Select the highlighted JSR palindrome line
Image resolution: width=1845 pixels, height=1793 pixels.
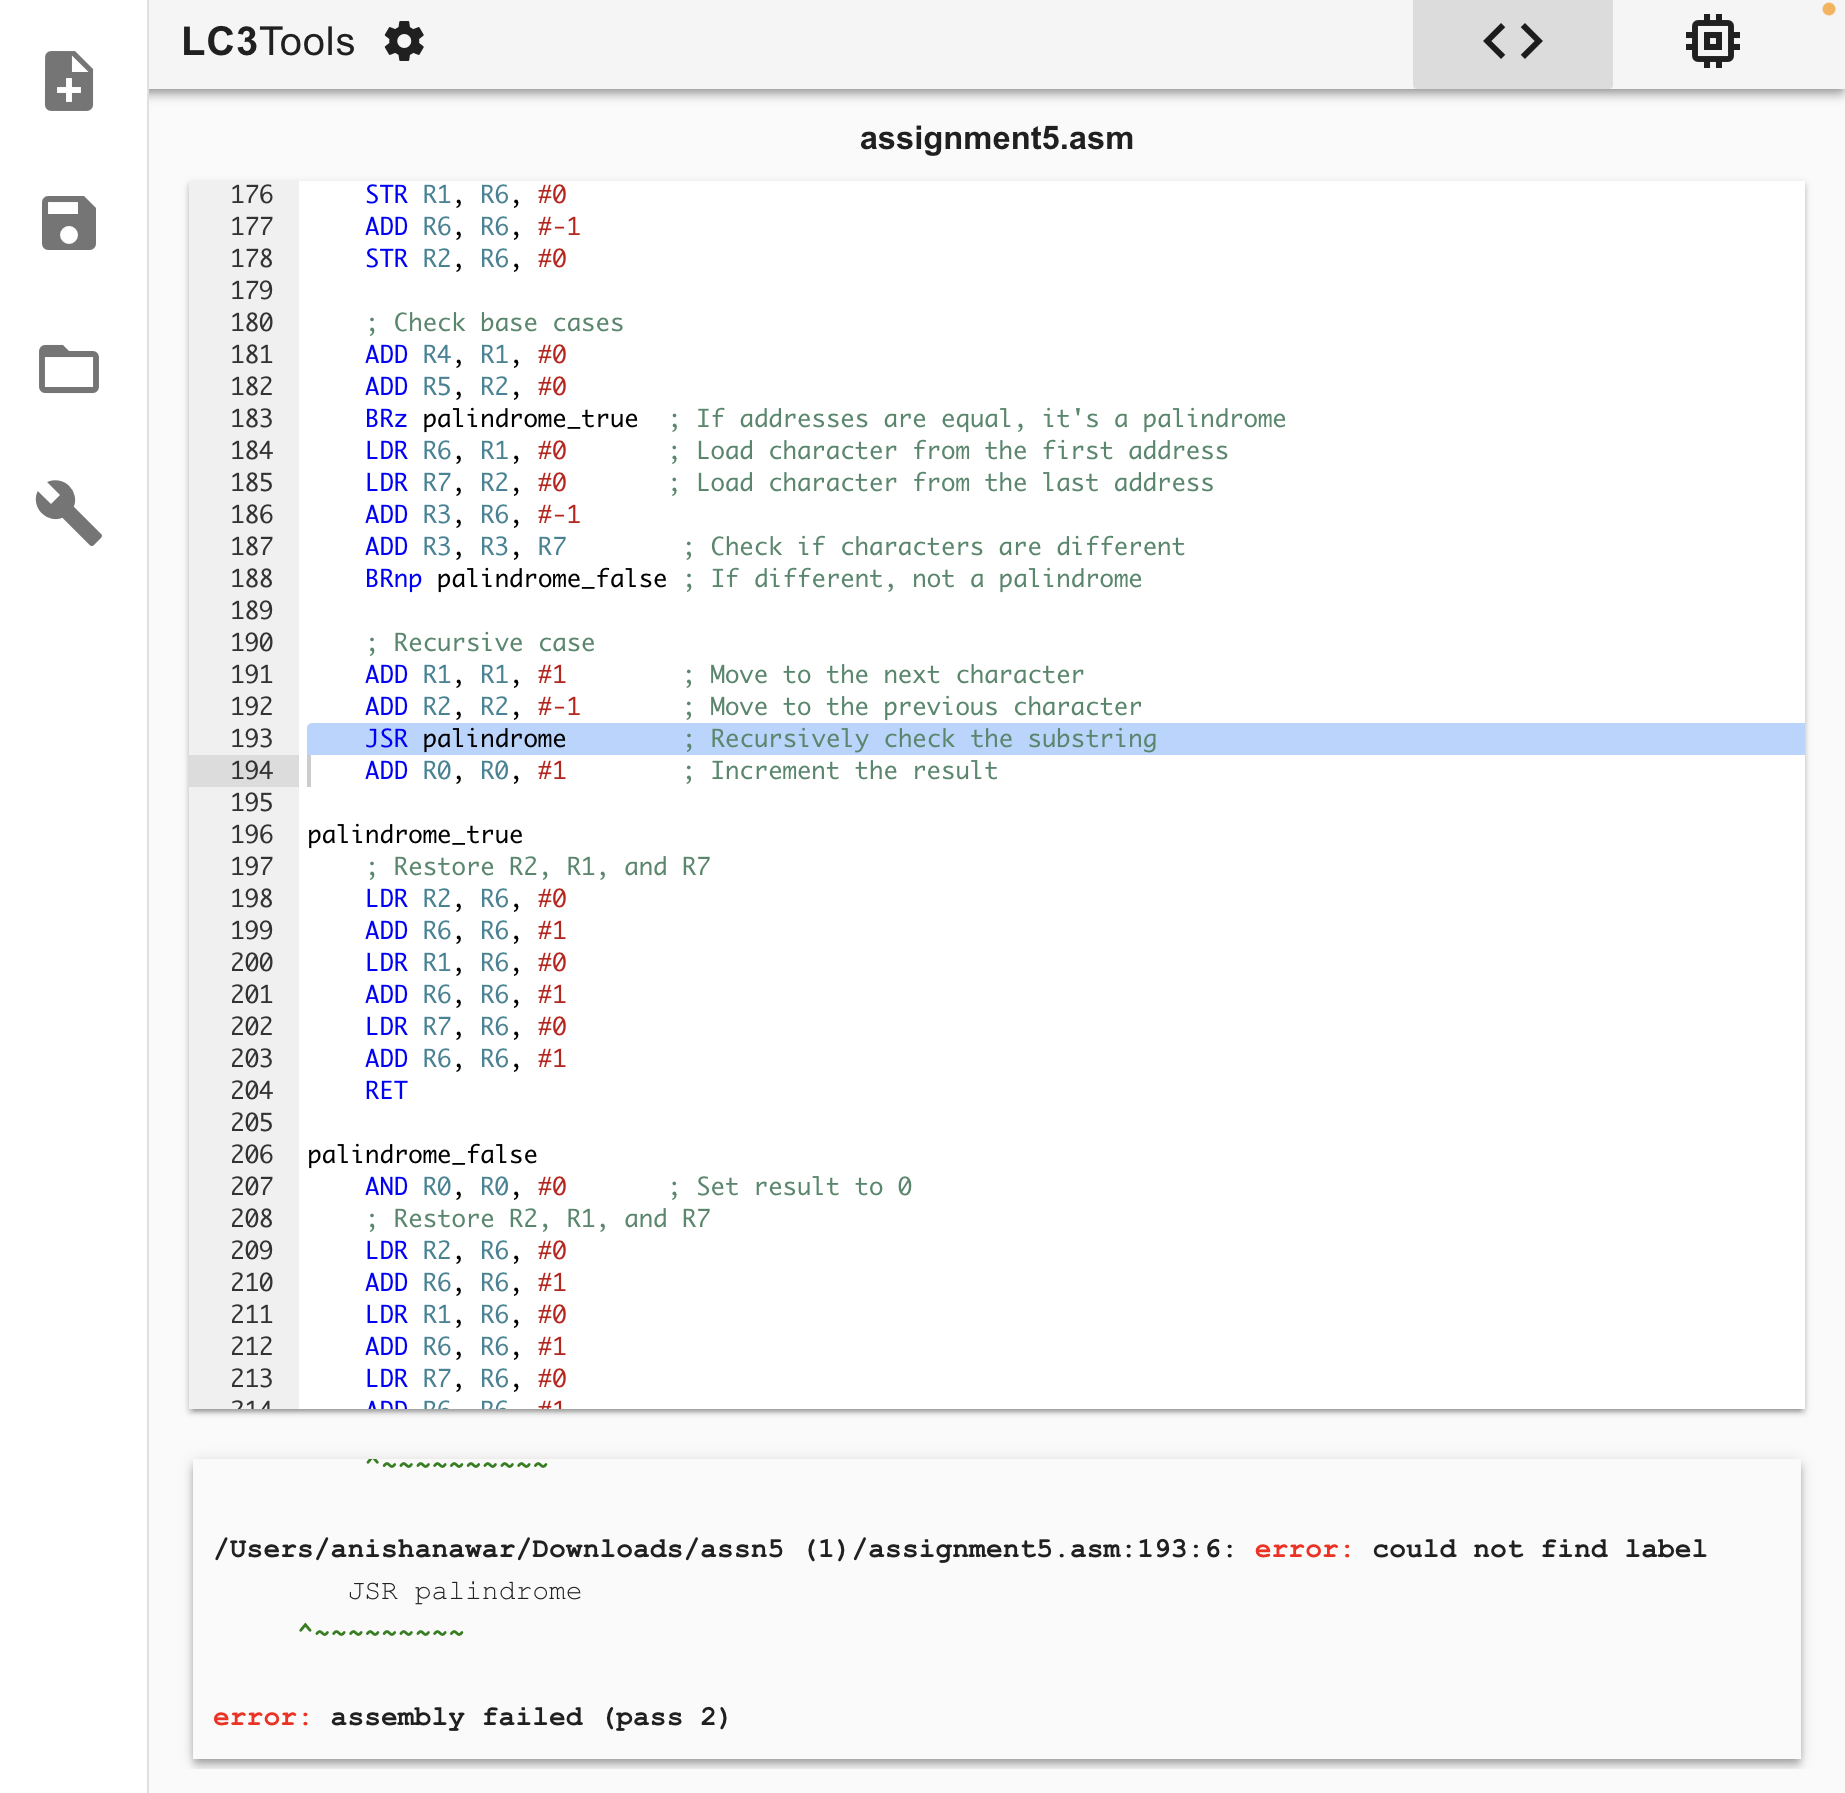466,739
